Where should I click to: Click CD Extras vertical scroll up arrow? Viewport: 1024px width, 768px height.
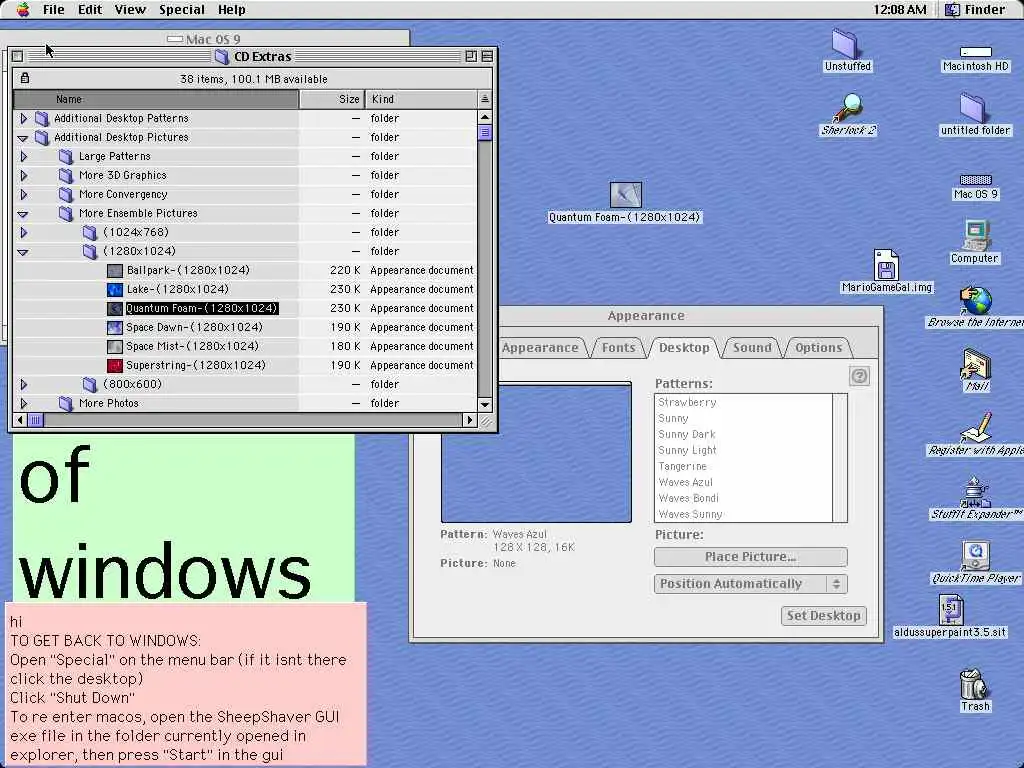coord(485,117)
